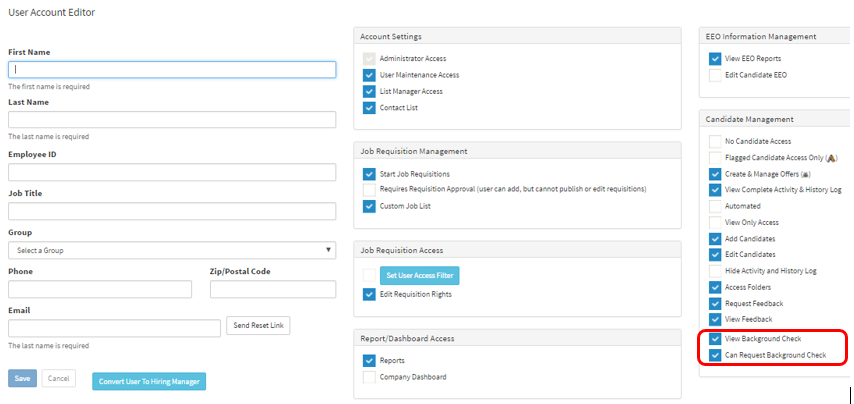
Task: Select the Zip/Postal Code input box
Action: [272, 289]
